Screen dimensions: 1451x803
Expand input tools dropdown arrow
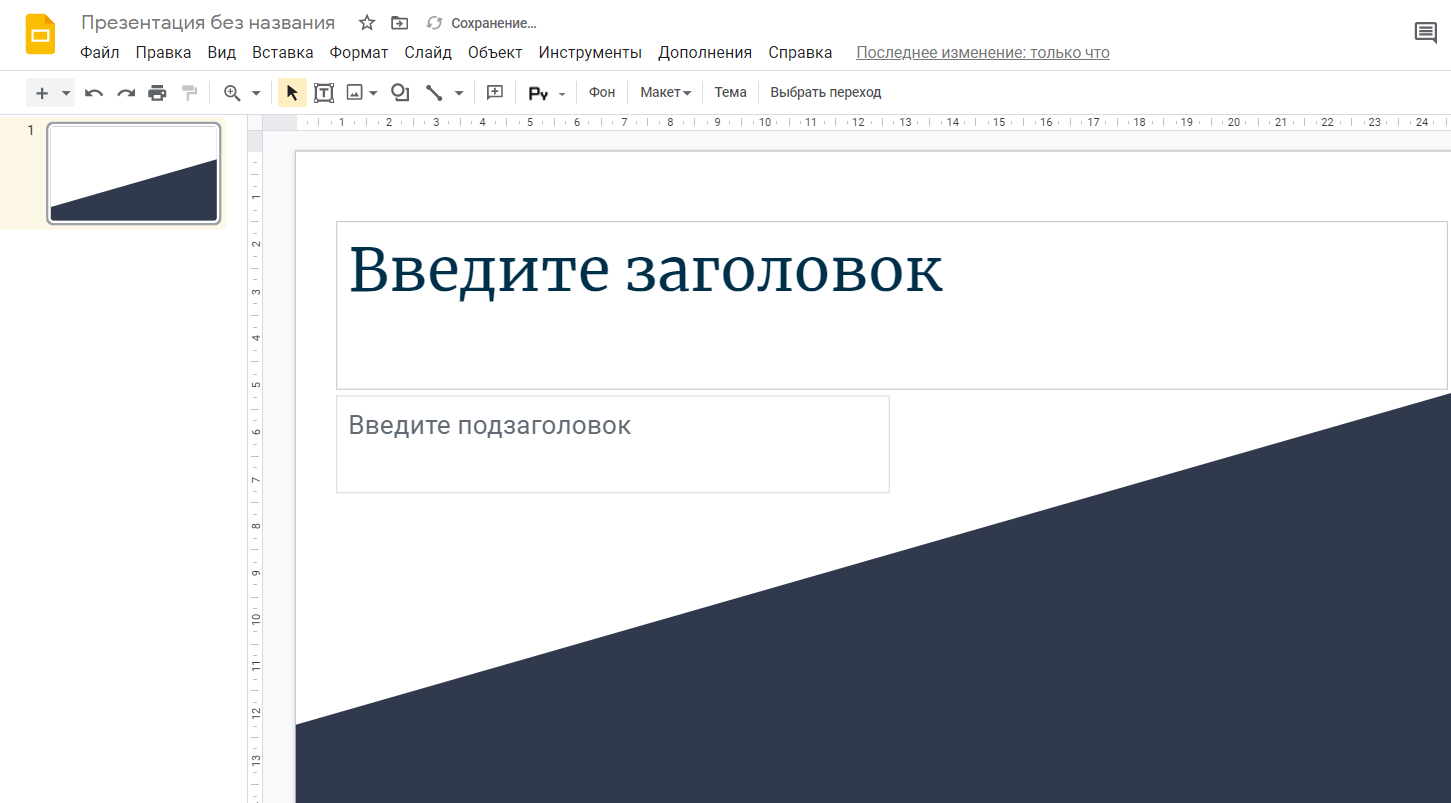(x=562, y=93)
